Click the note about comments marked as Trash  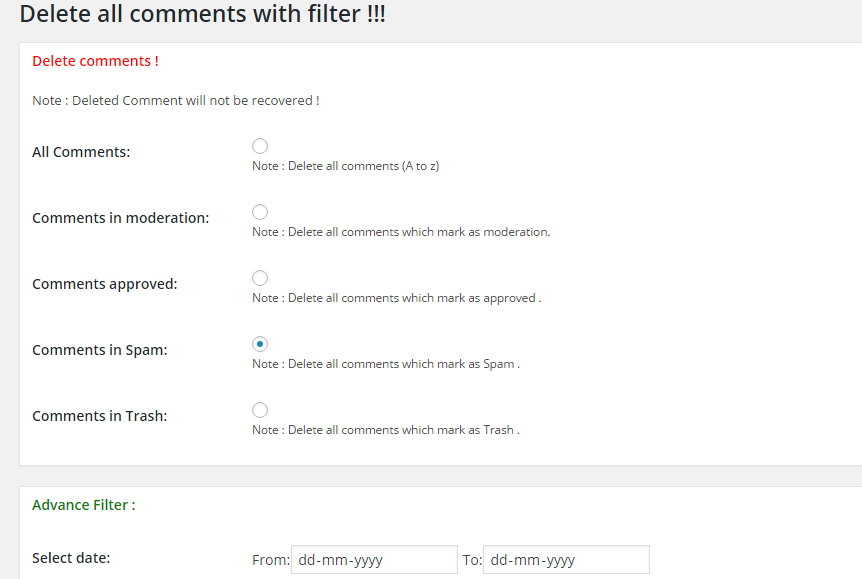coord(386,430)
